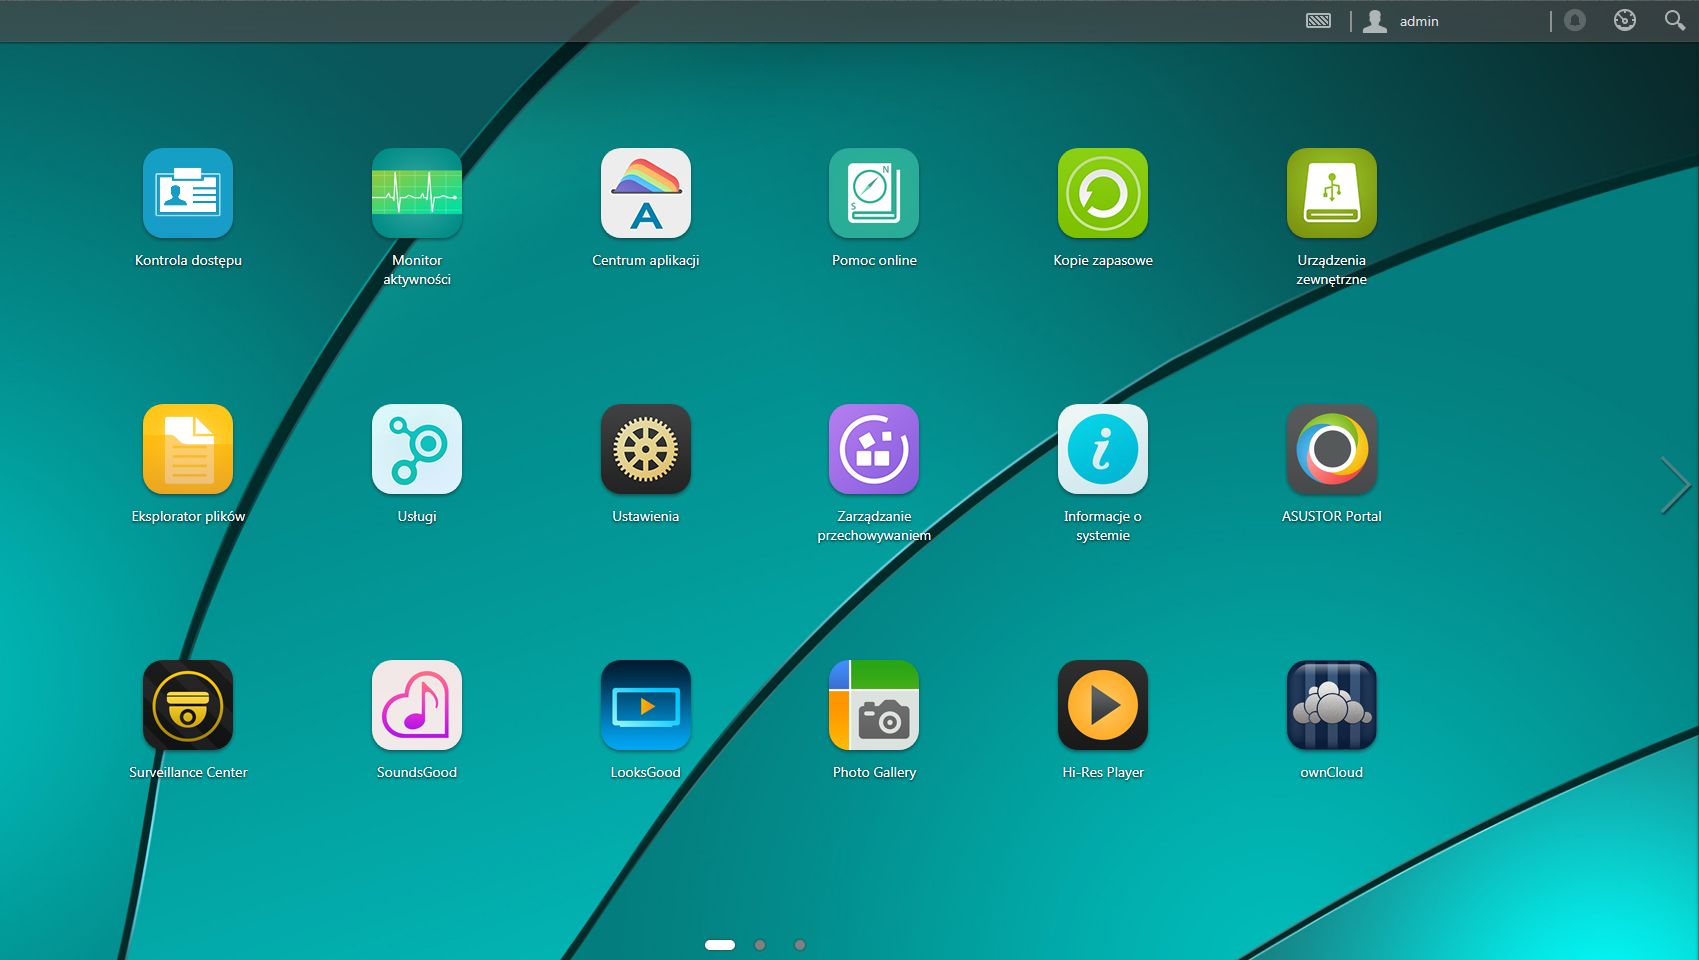1699x960 pixels.
Task: Go to next desktop page arrow
Action: click(1675, 485)
